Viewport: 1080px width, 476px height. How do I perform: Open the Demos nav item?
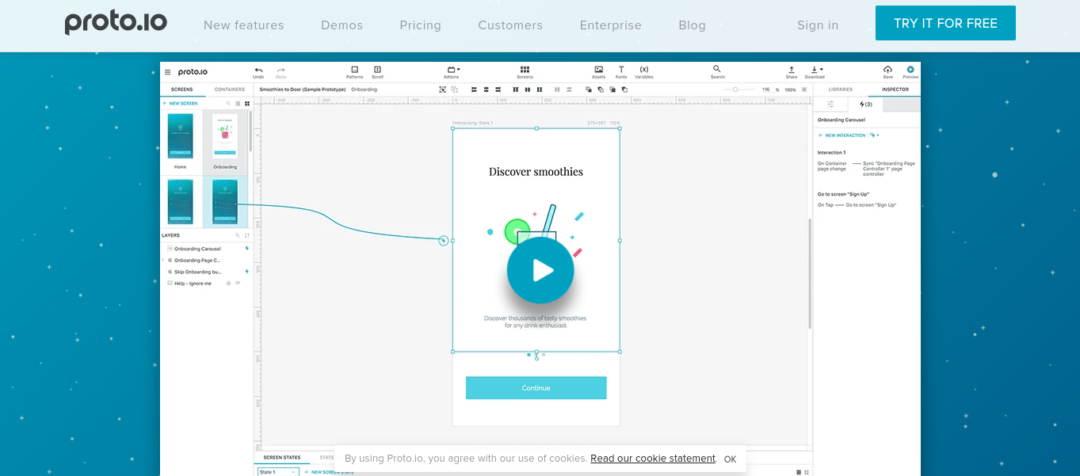tap(342, 25)
